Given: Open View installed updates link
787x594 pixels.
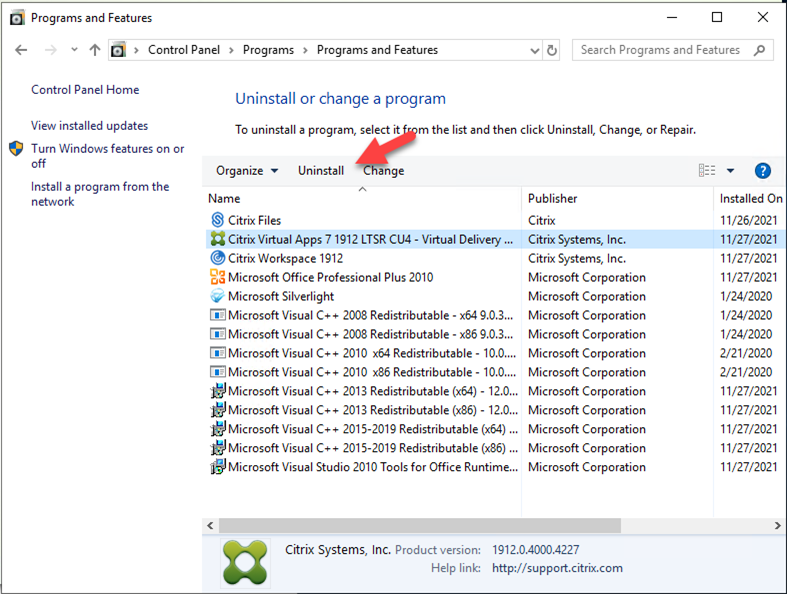Looking at the screenshot, I should [89, 126].
